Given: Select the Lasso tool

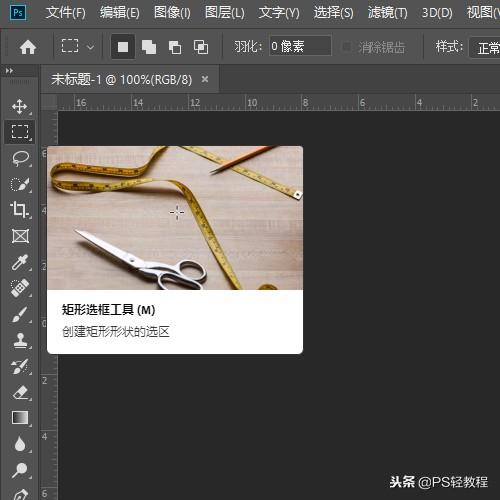Looking at the screenshot, I should click(x=20, y=158).
